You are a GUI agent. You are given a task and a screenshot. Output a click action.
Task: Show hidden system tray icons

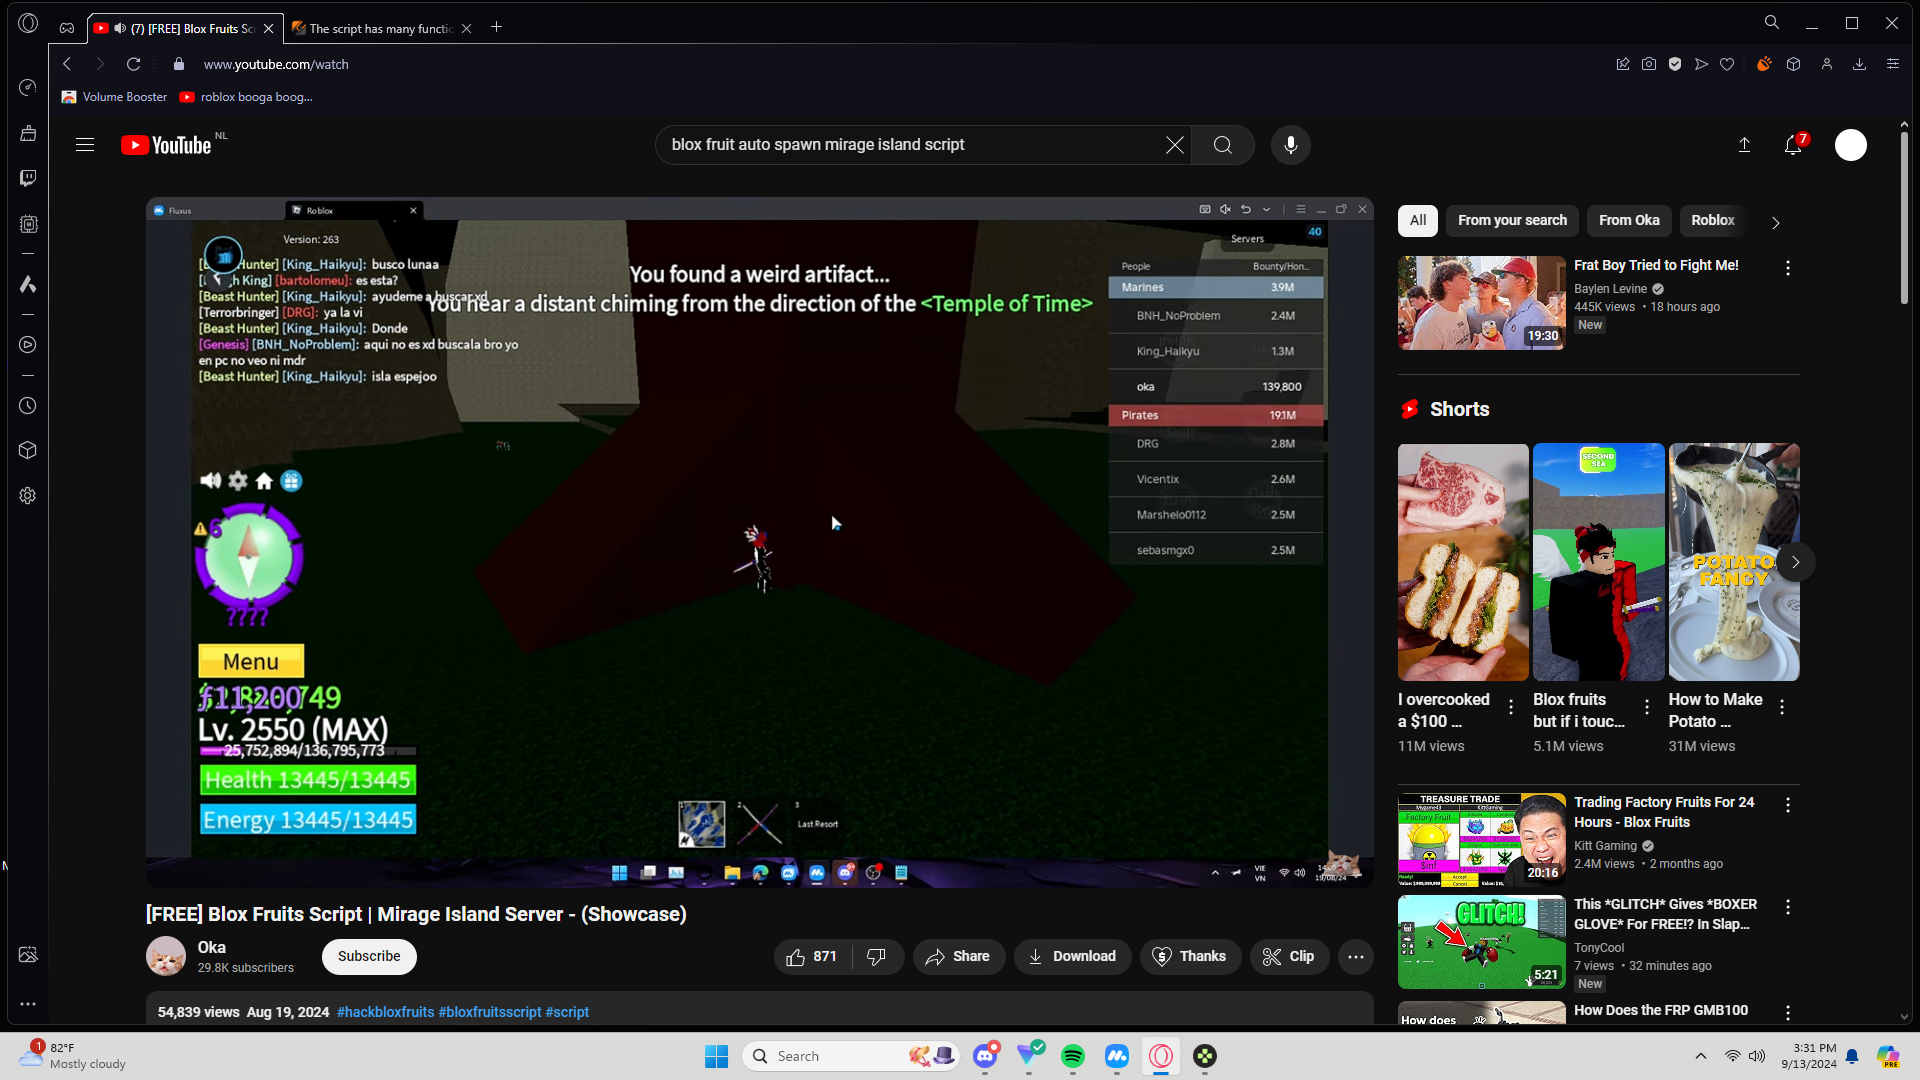(1701, 1056)
